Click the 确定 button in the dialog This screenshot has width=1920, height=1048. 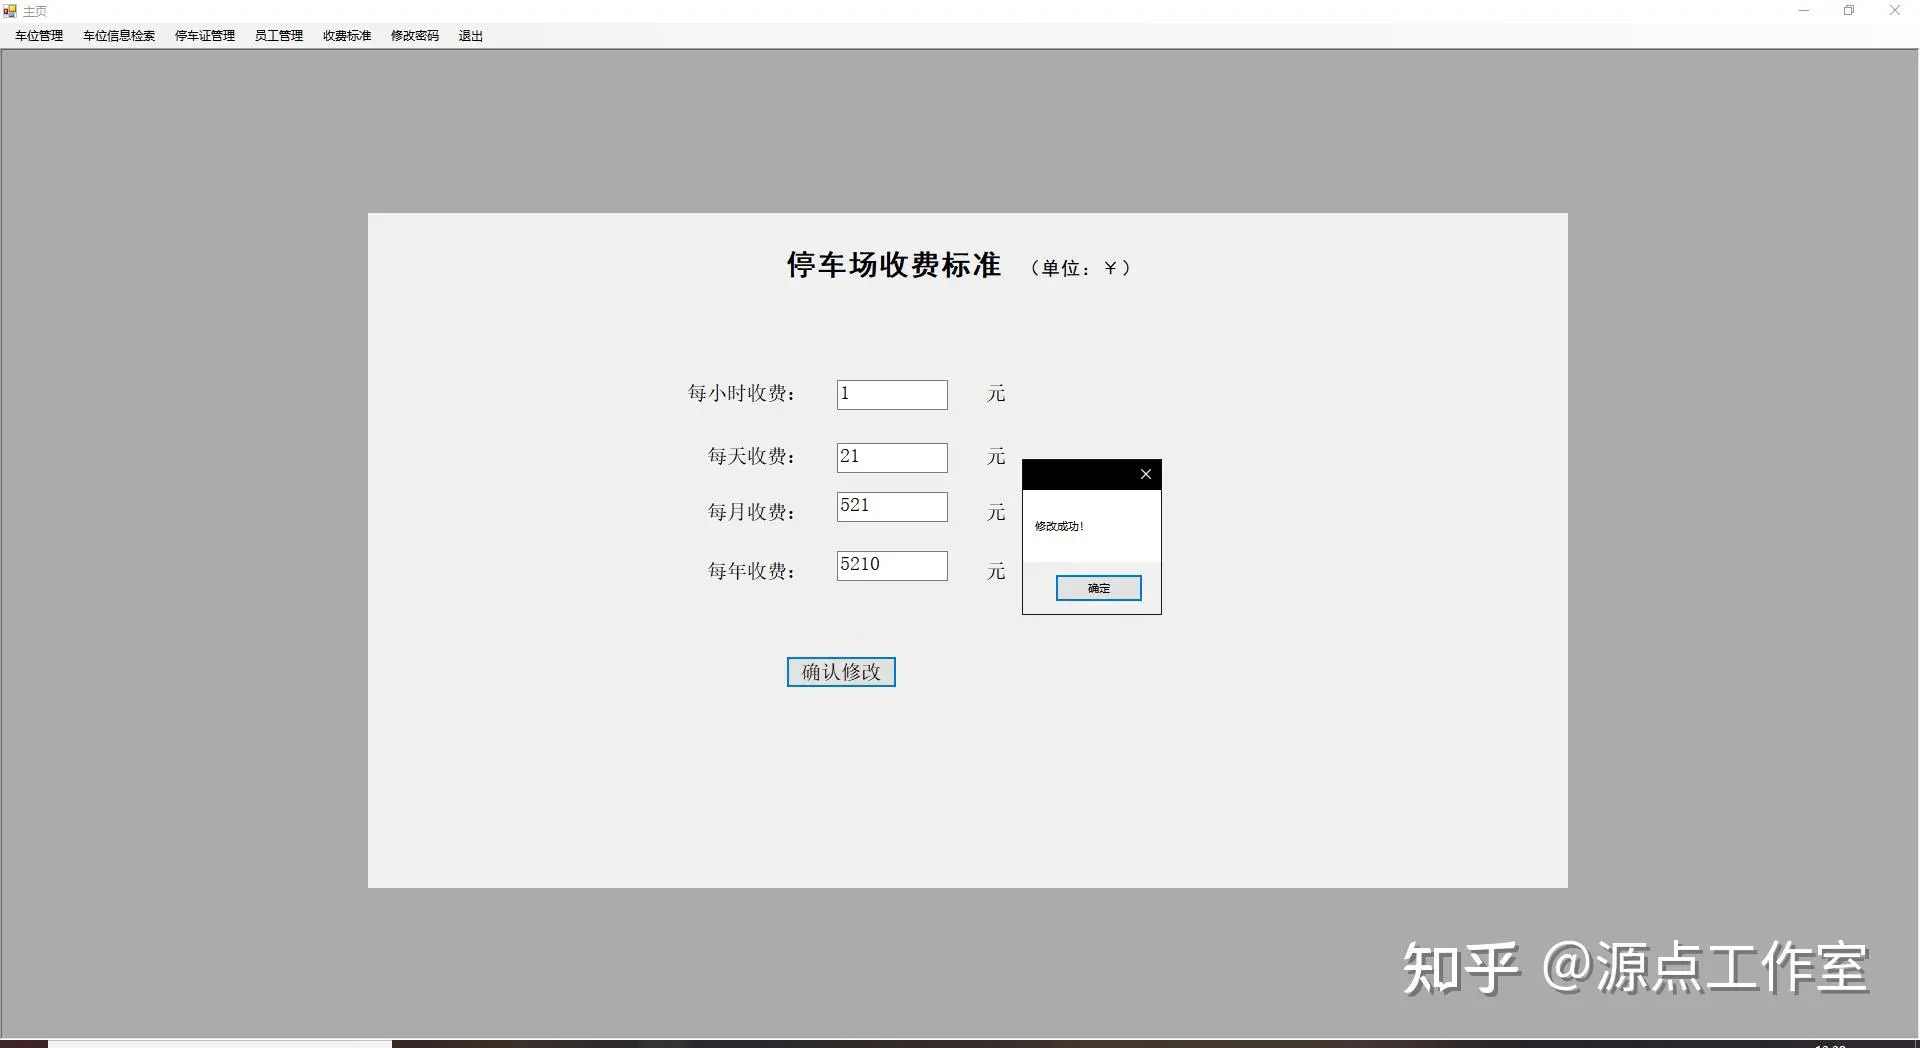click(x=1098, y=588)
